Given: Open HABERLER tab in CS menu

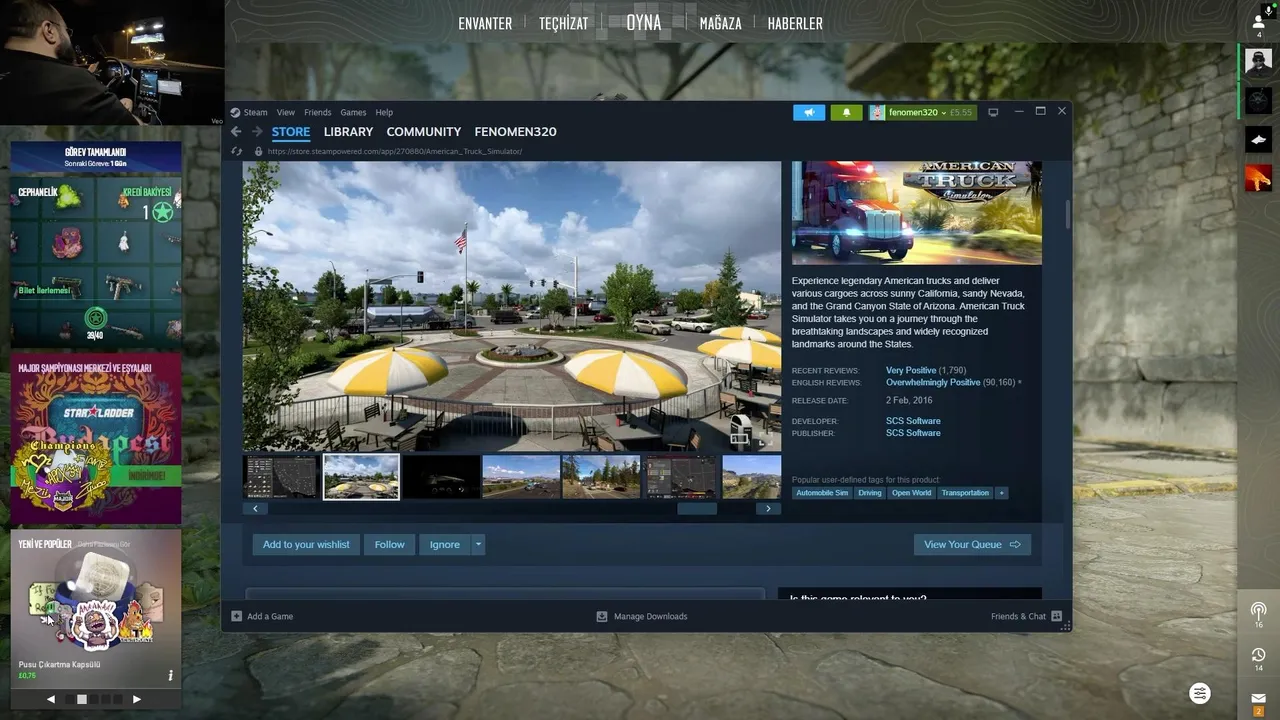Looking at the screenshot, I should pyautogui.click(x=795, y=23).
